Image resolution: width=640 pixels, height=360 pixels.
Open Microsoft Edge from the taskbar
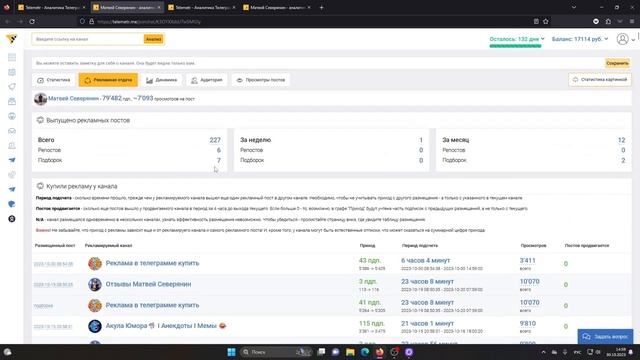(365, 352)
